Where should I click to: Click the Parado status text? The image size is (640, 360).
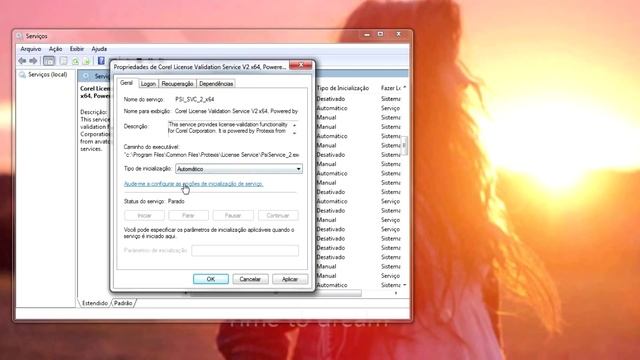(x=176, y=202)
